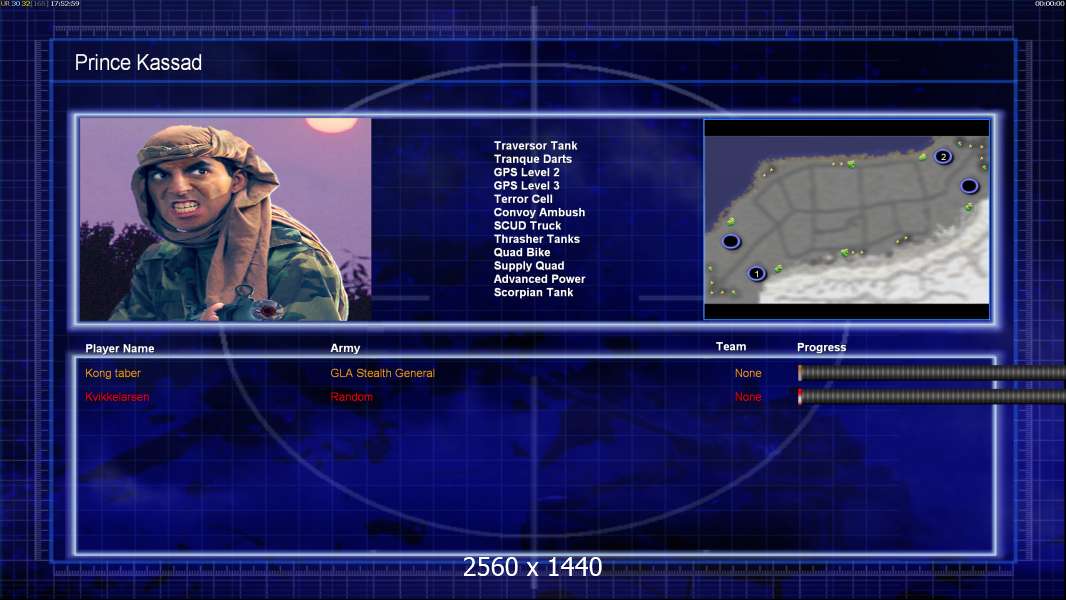This screenshot has height=600, width=1066.
Task: Click Kong taber's loading progress bar
Action: [x=931, y=372]
